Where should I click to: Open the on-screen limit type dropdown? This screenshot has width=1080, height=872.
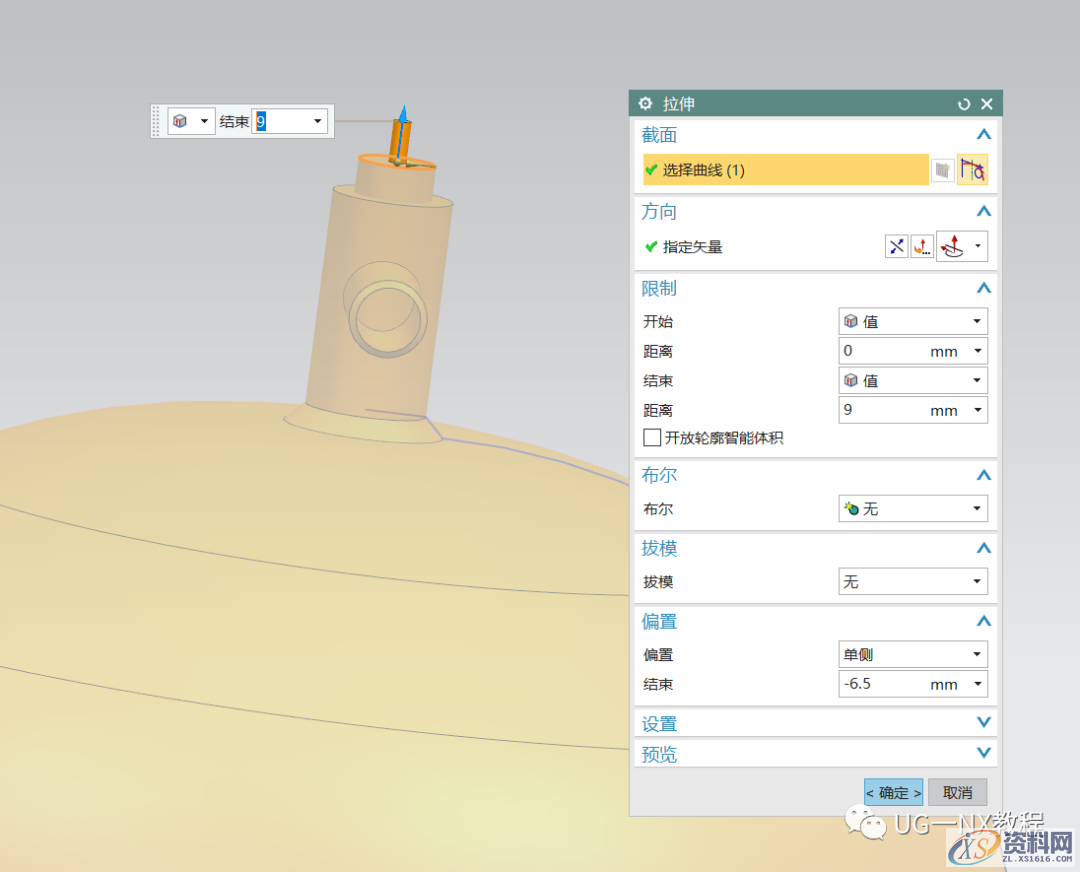[192, 121]
